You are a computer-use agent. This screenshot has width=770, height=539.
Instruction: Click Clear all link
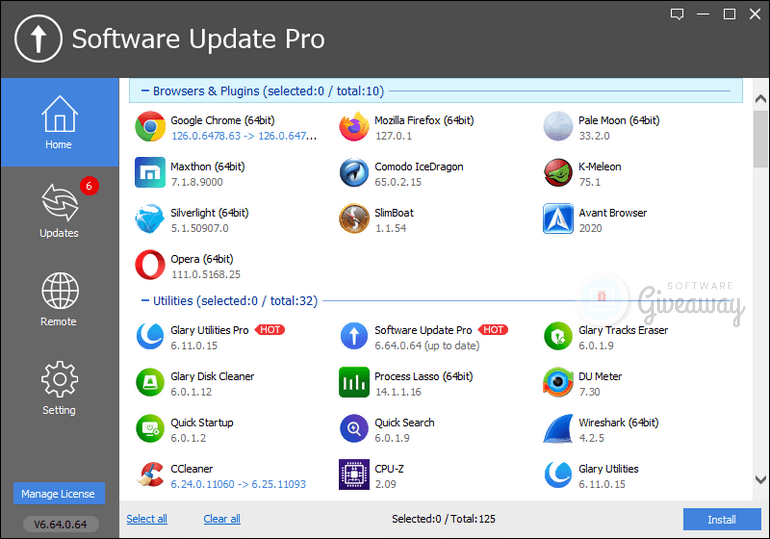coord(222,519)
